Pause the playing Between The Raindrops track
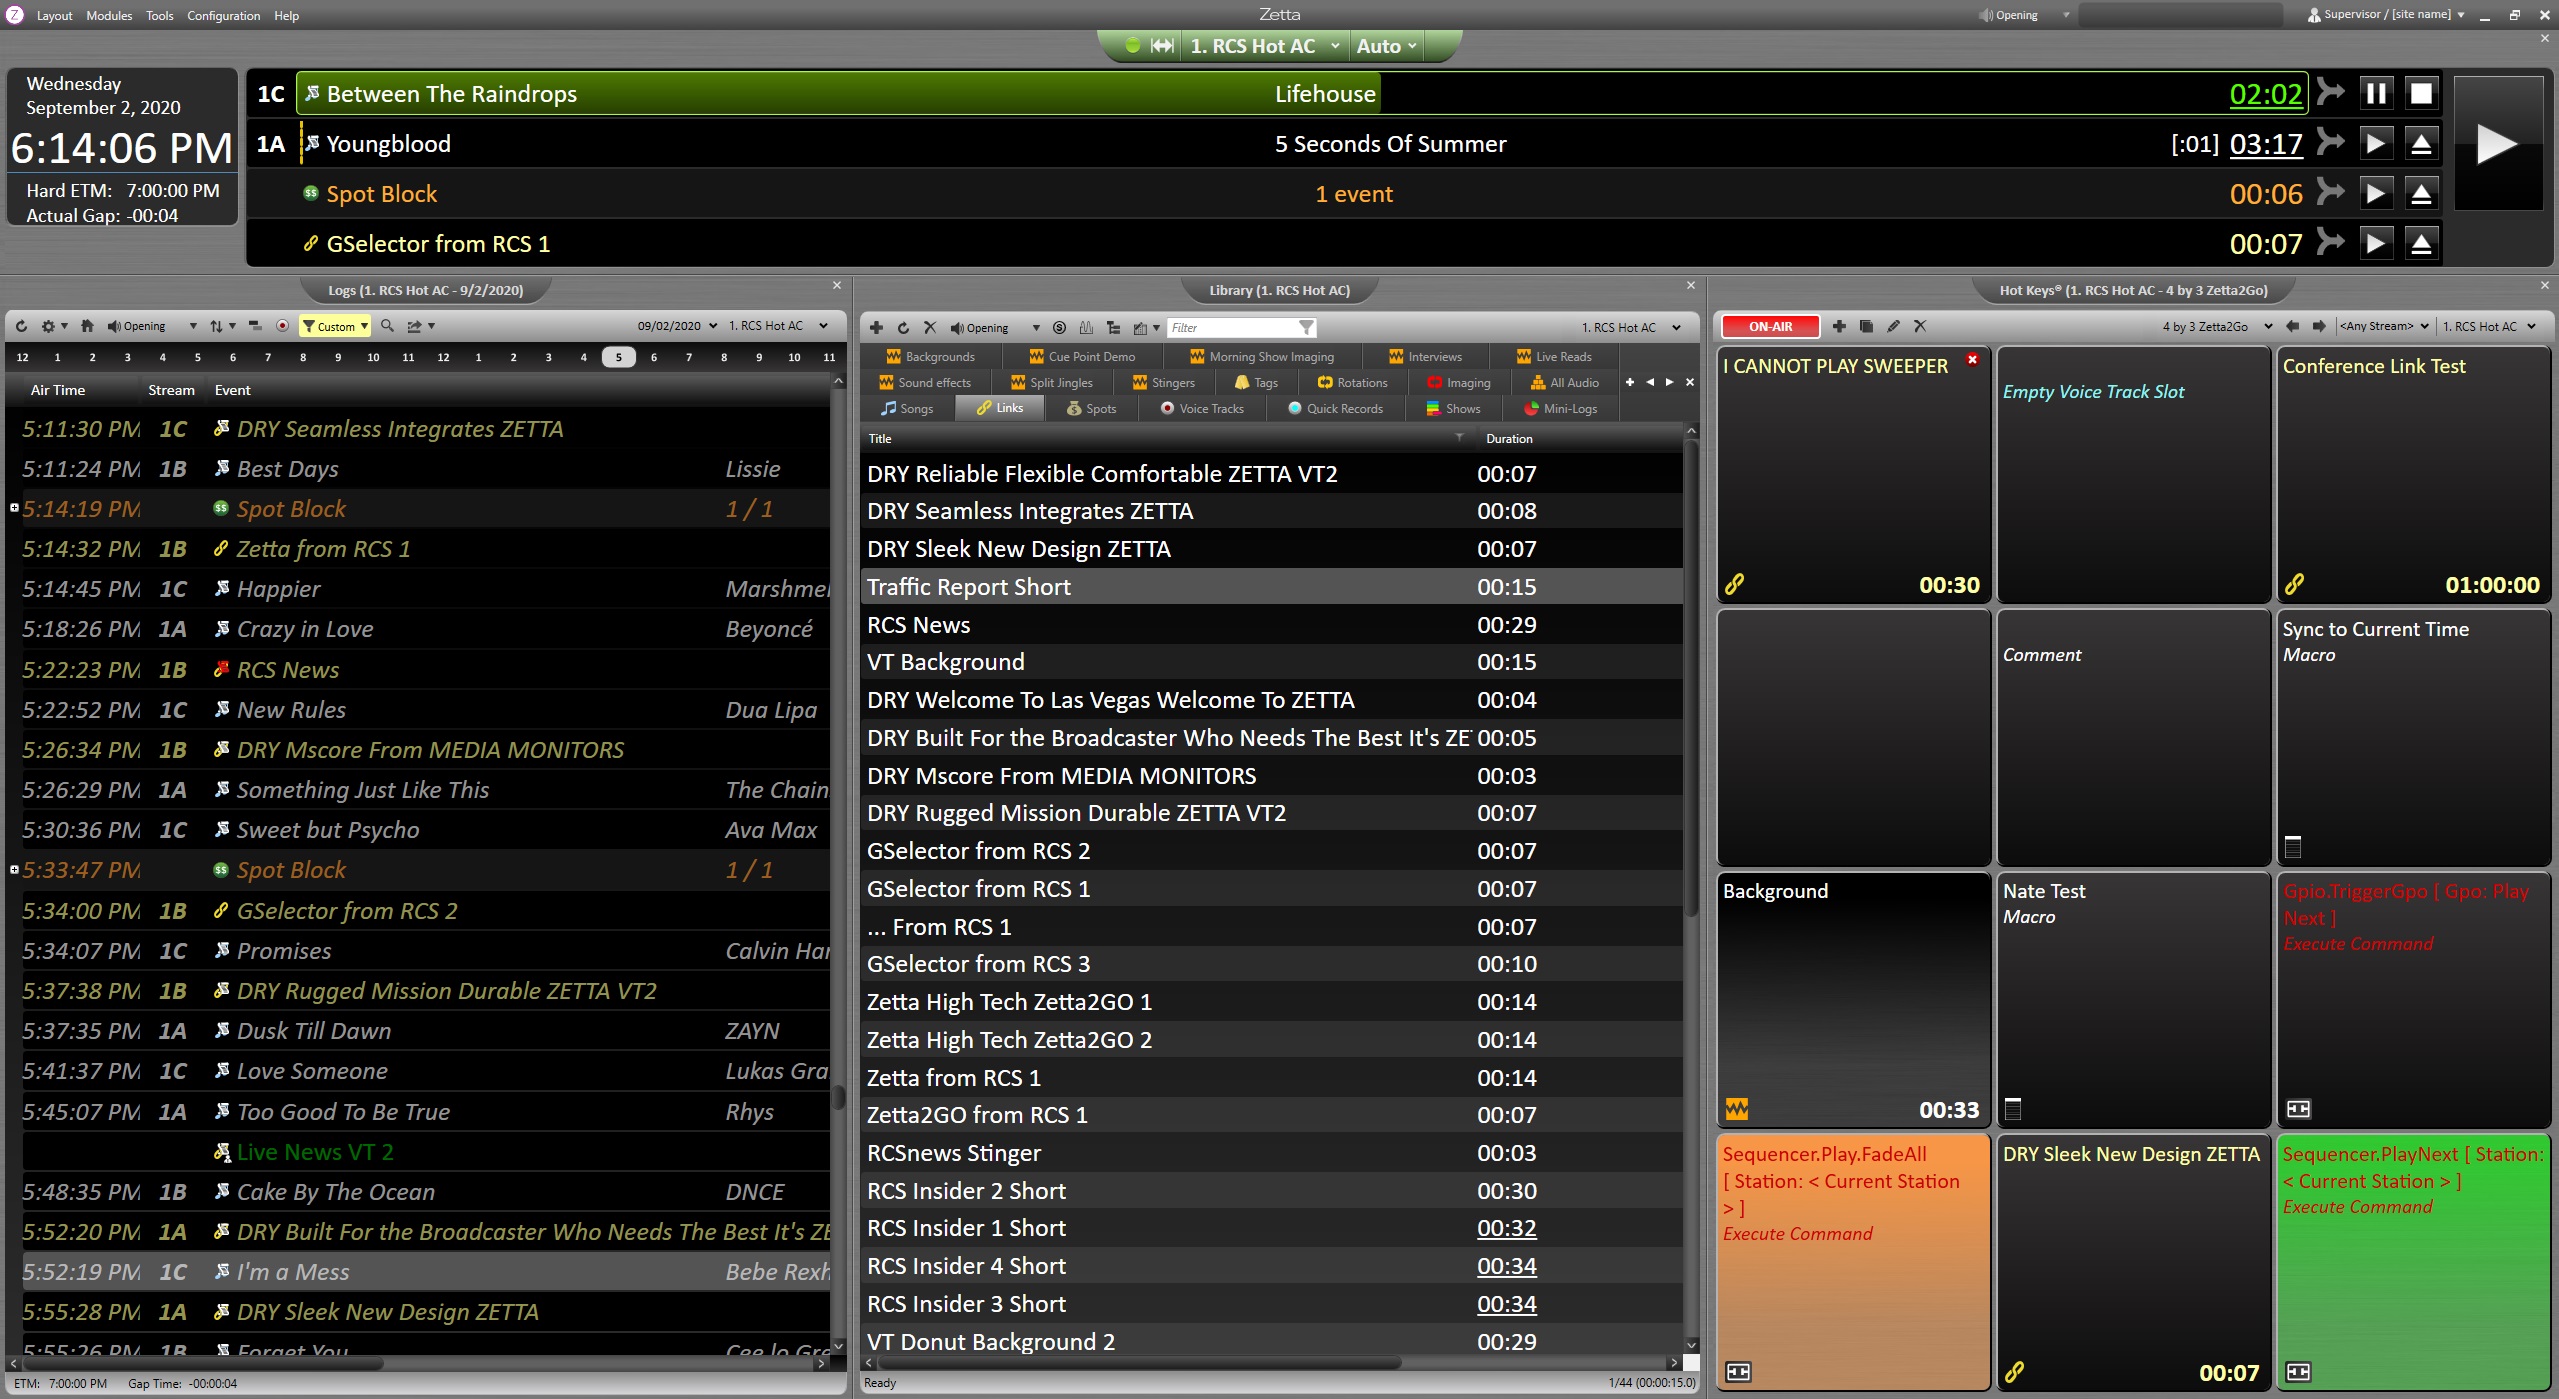This screenshot has width=2559, height=1399. 2375,93
